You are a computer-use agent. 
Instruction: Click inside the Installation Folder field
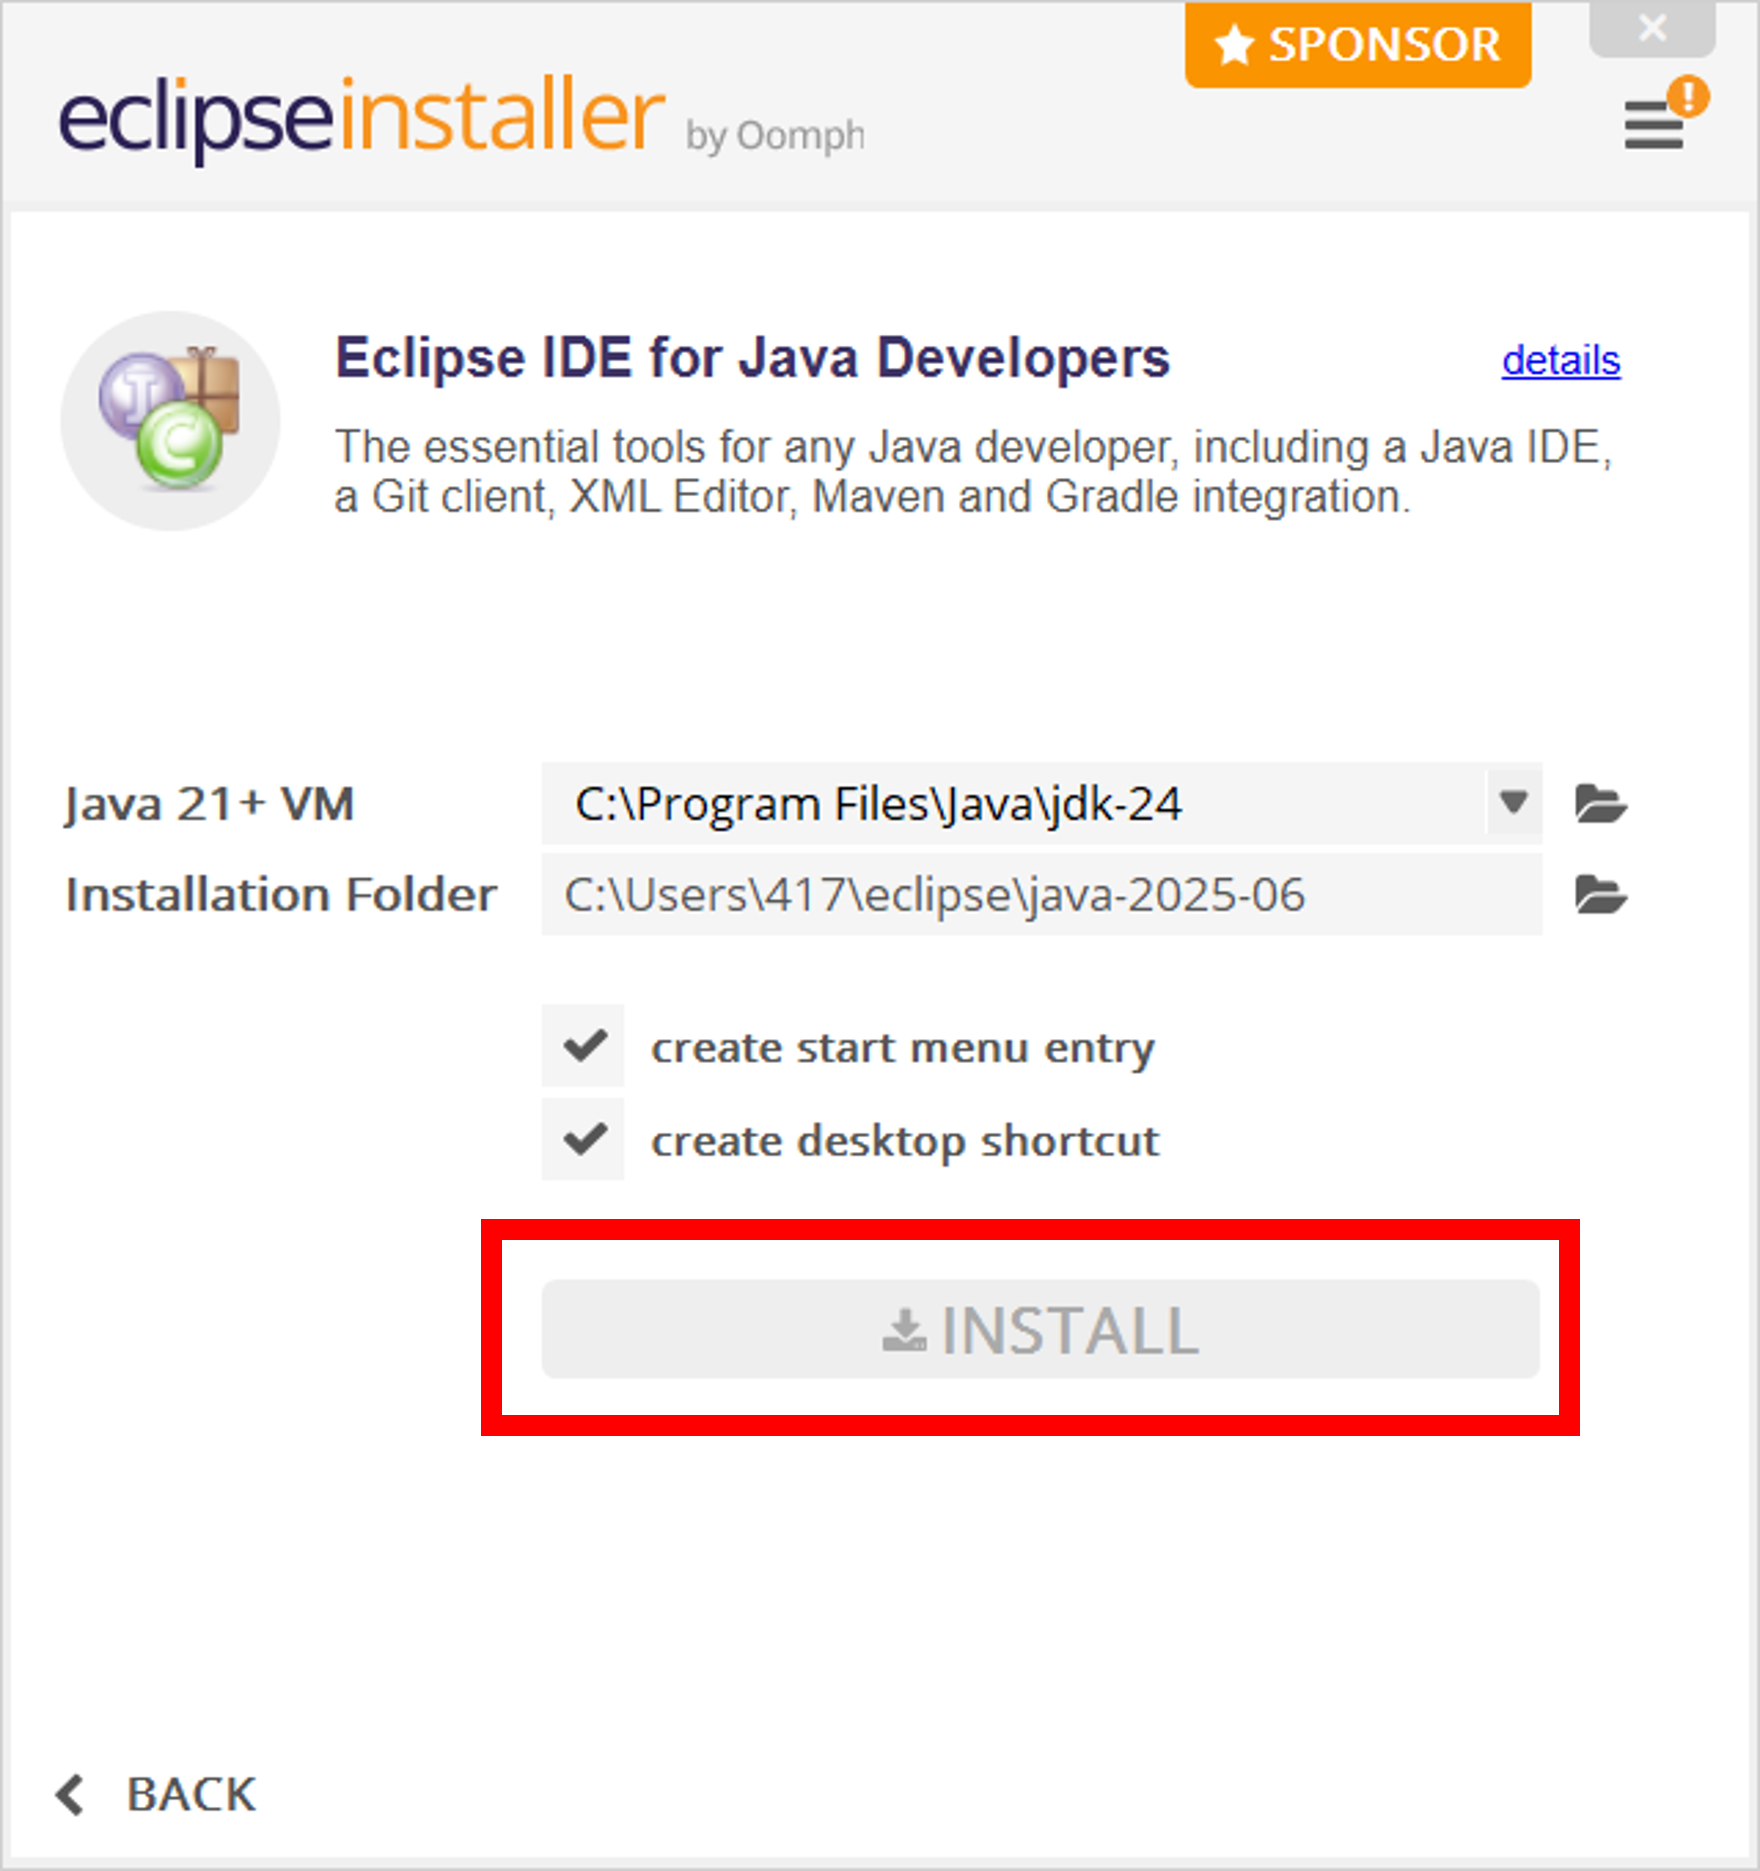(1040, 895)
